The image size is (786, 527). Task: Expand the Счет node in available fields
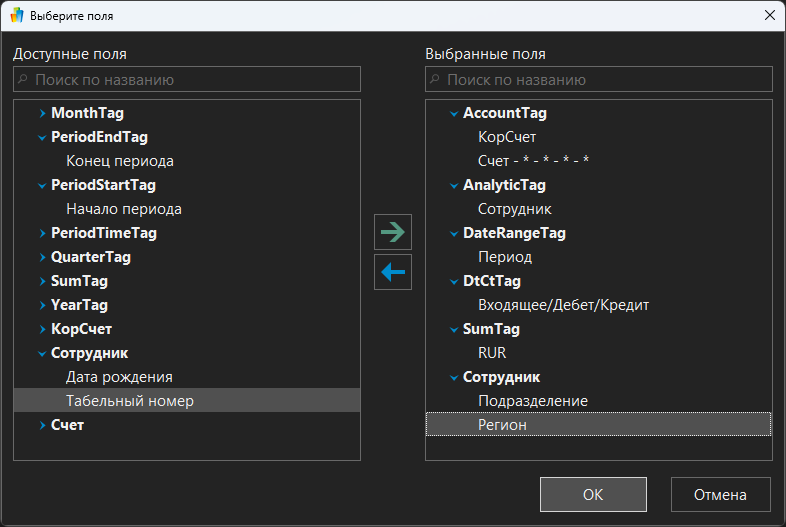pyautogui.click(x=42, y=426)
